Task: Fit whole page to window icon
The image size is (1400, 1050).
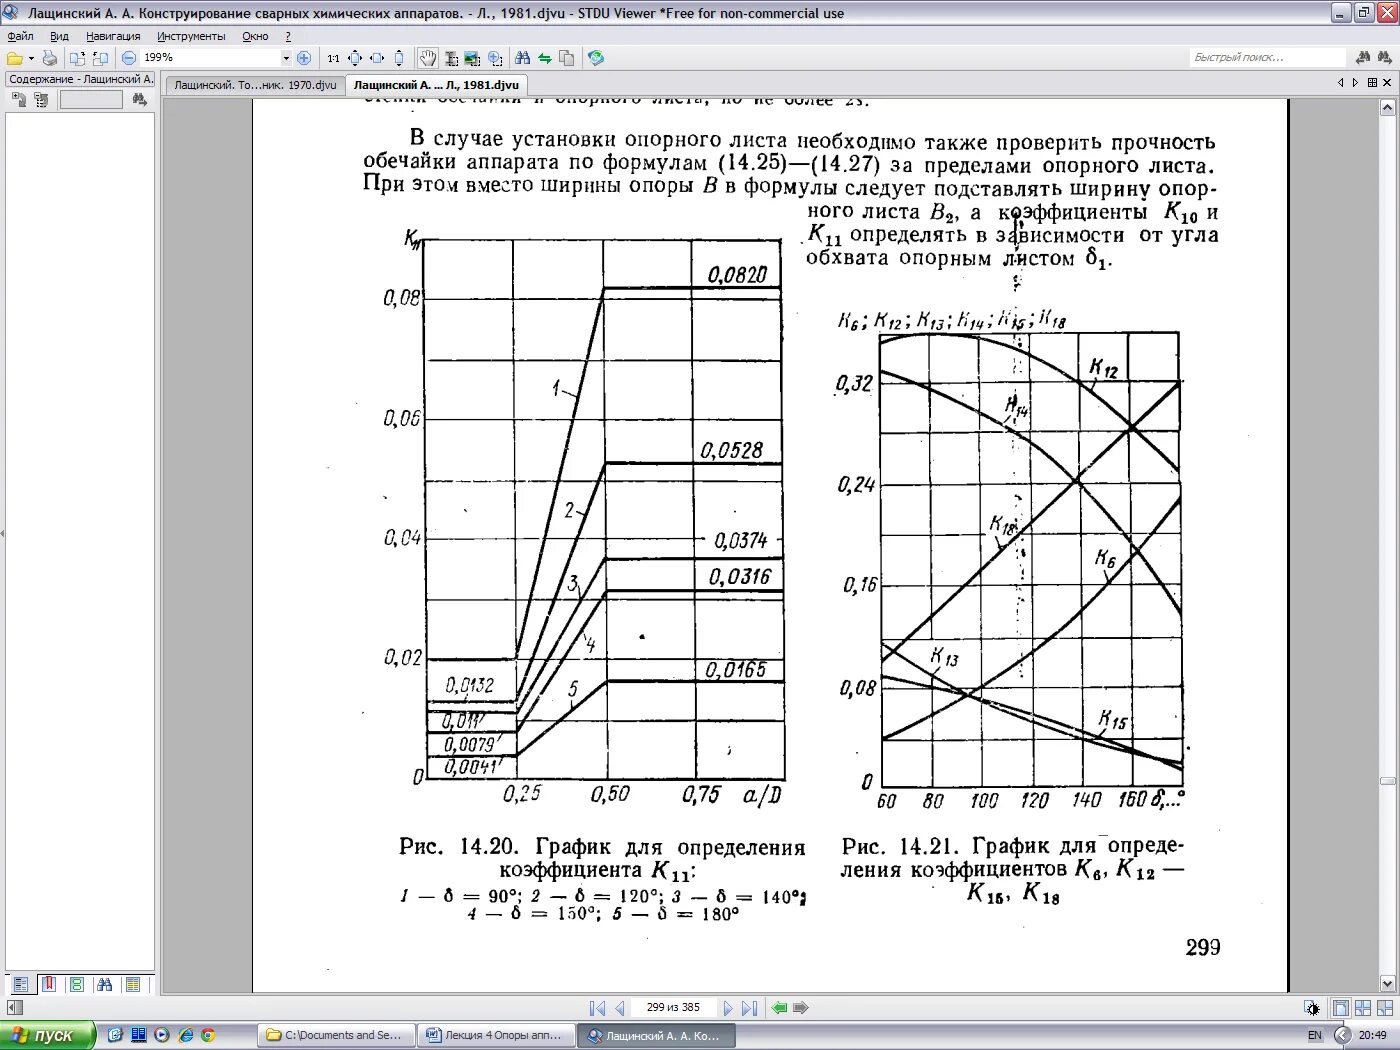Action: (355, 58)
